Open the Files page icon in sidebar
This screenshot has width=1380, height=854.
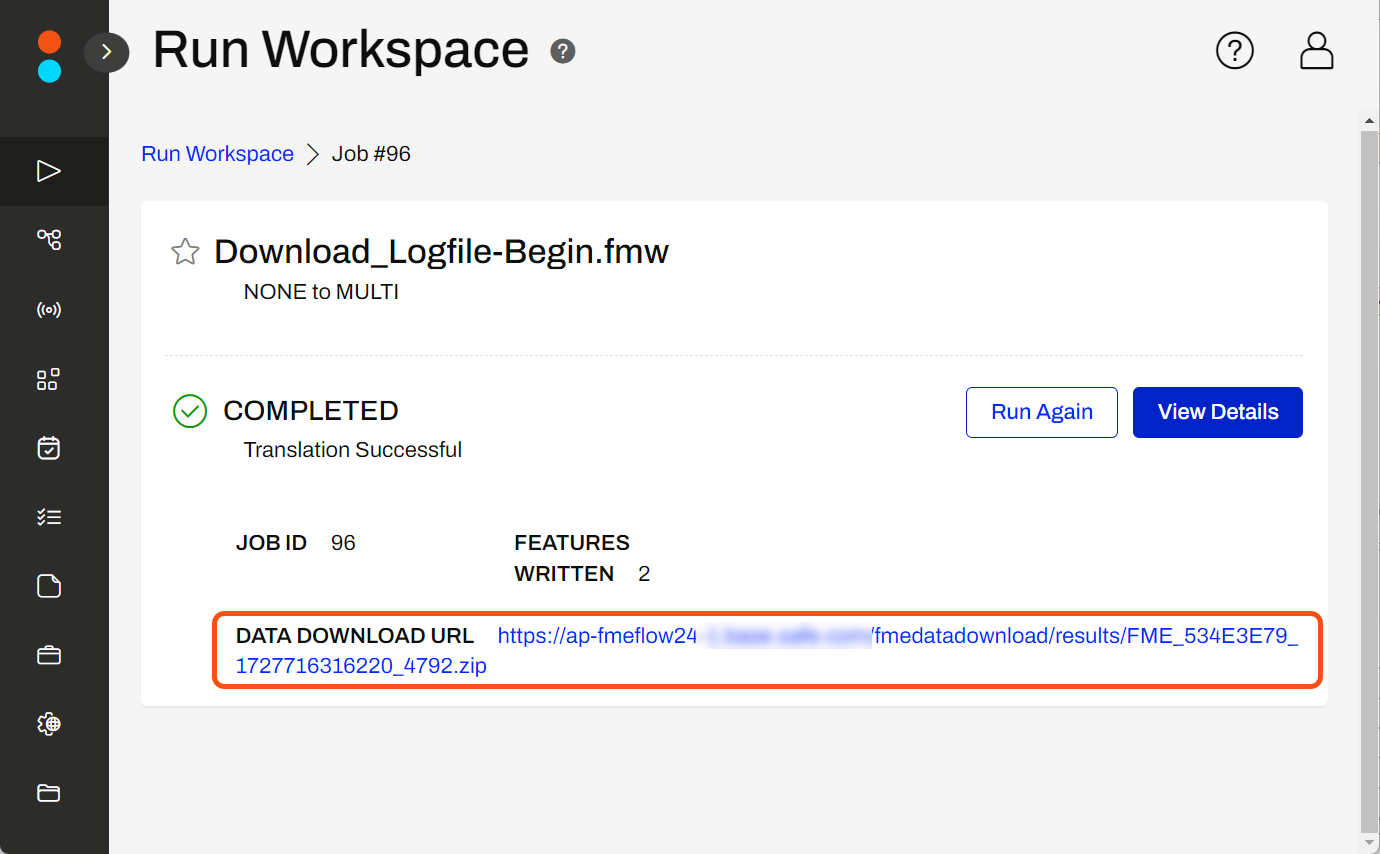pyautogui.click(x=48, y=586)
